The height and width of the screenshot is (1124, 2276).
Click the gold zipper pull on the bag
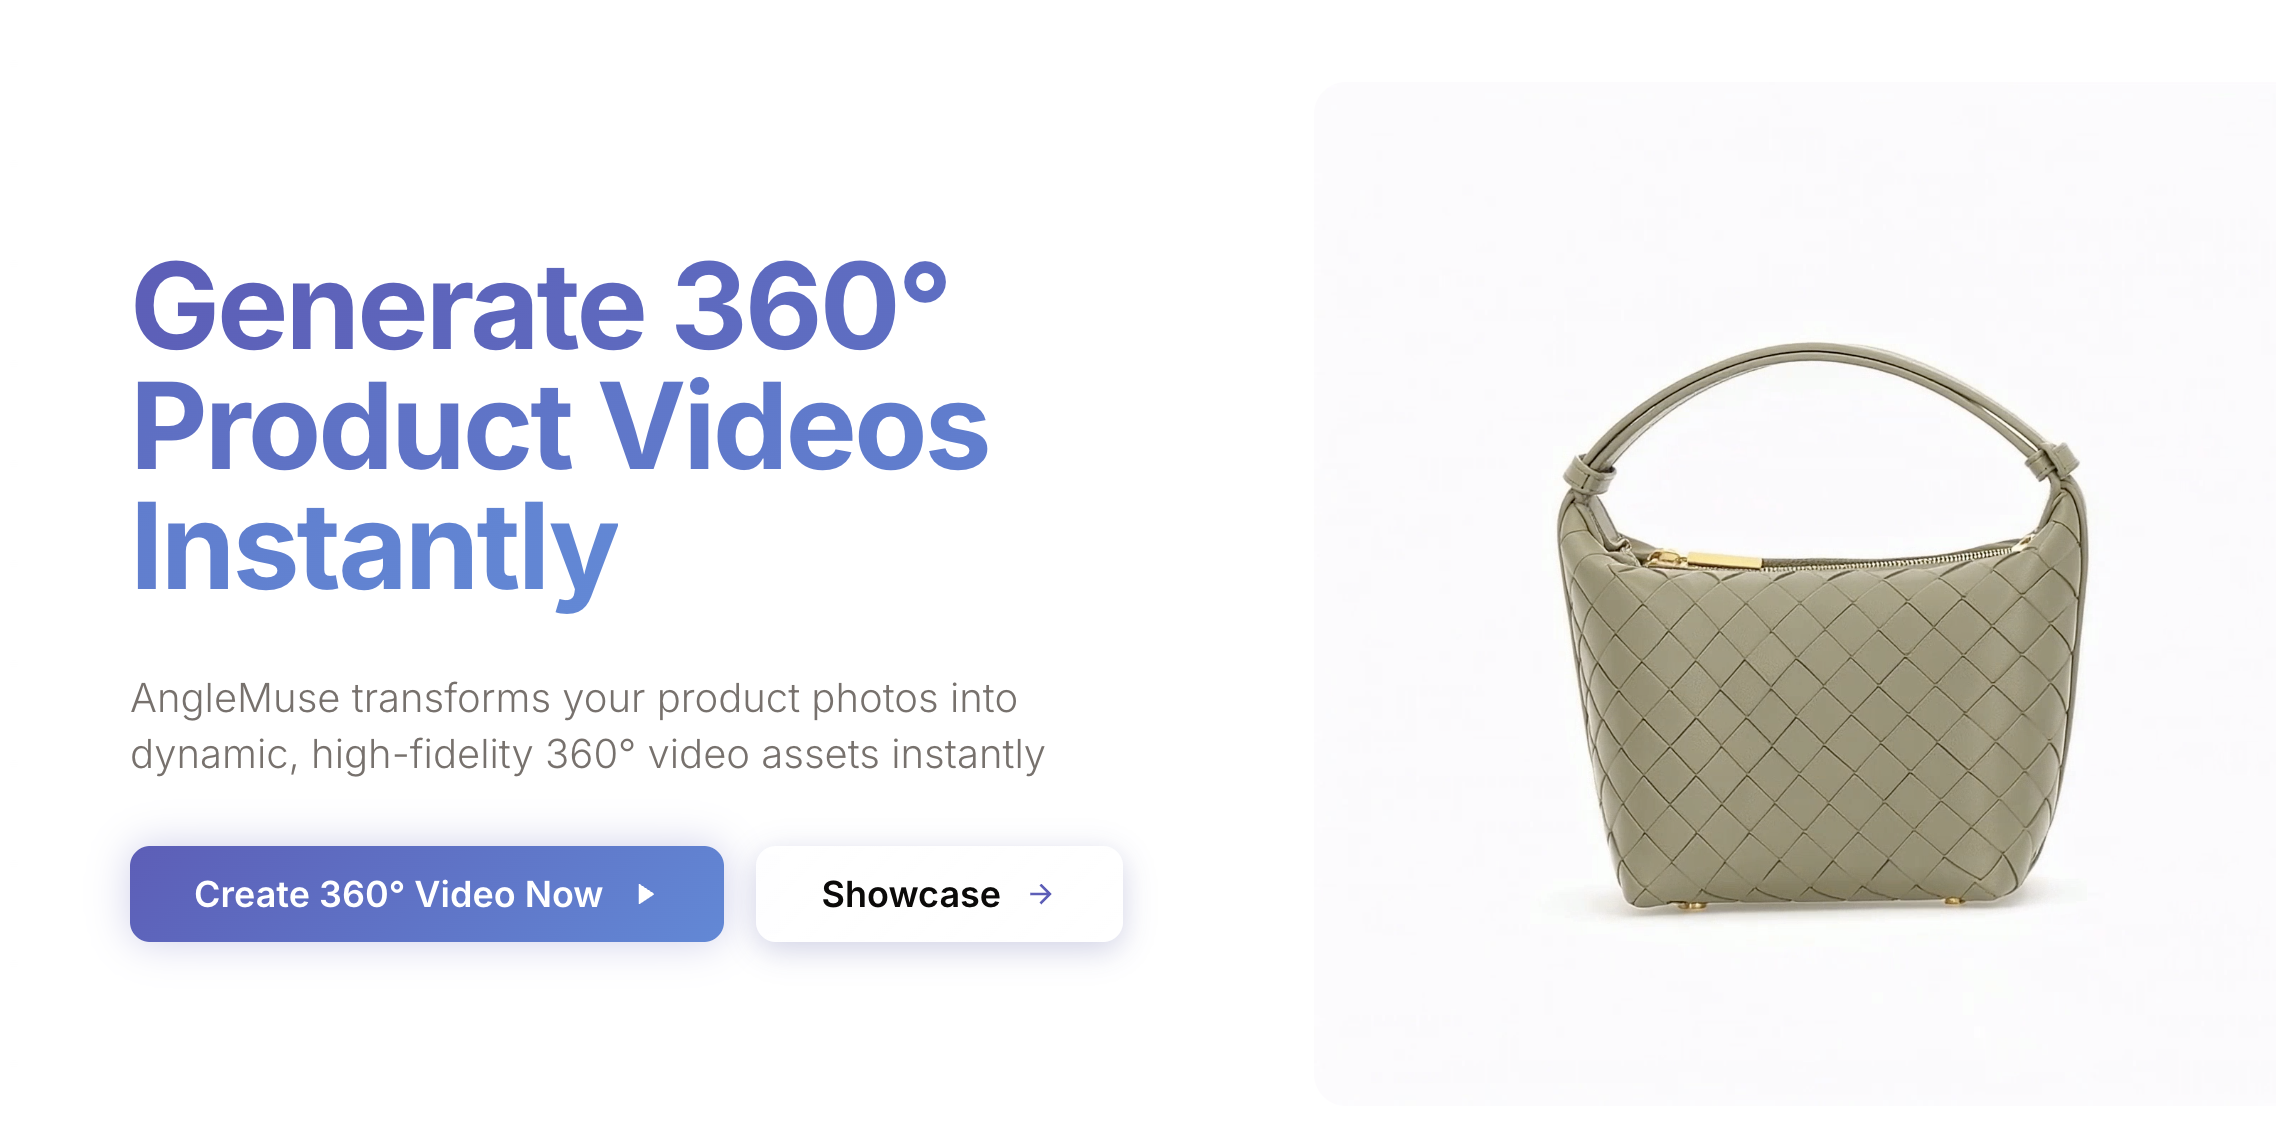point(1706,560)
